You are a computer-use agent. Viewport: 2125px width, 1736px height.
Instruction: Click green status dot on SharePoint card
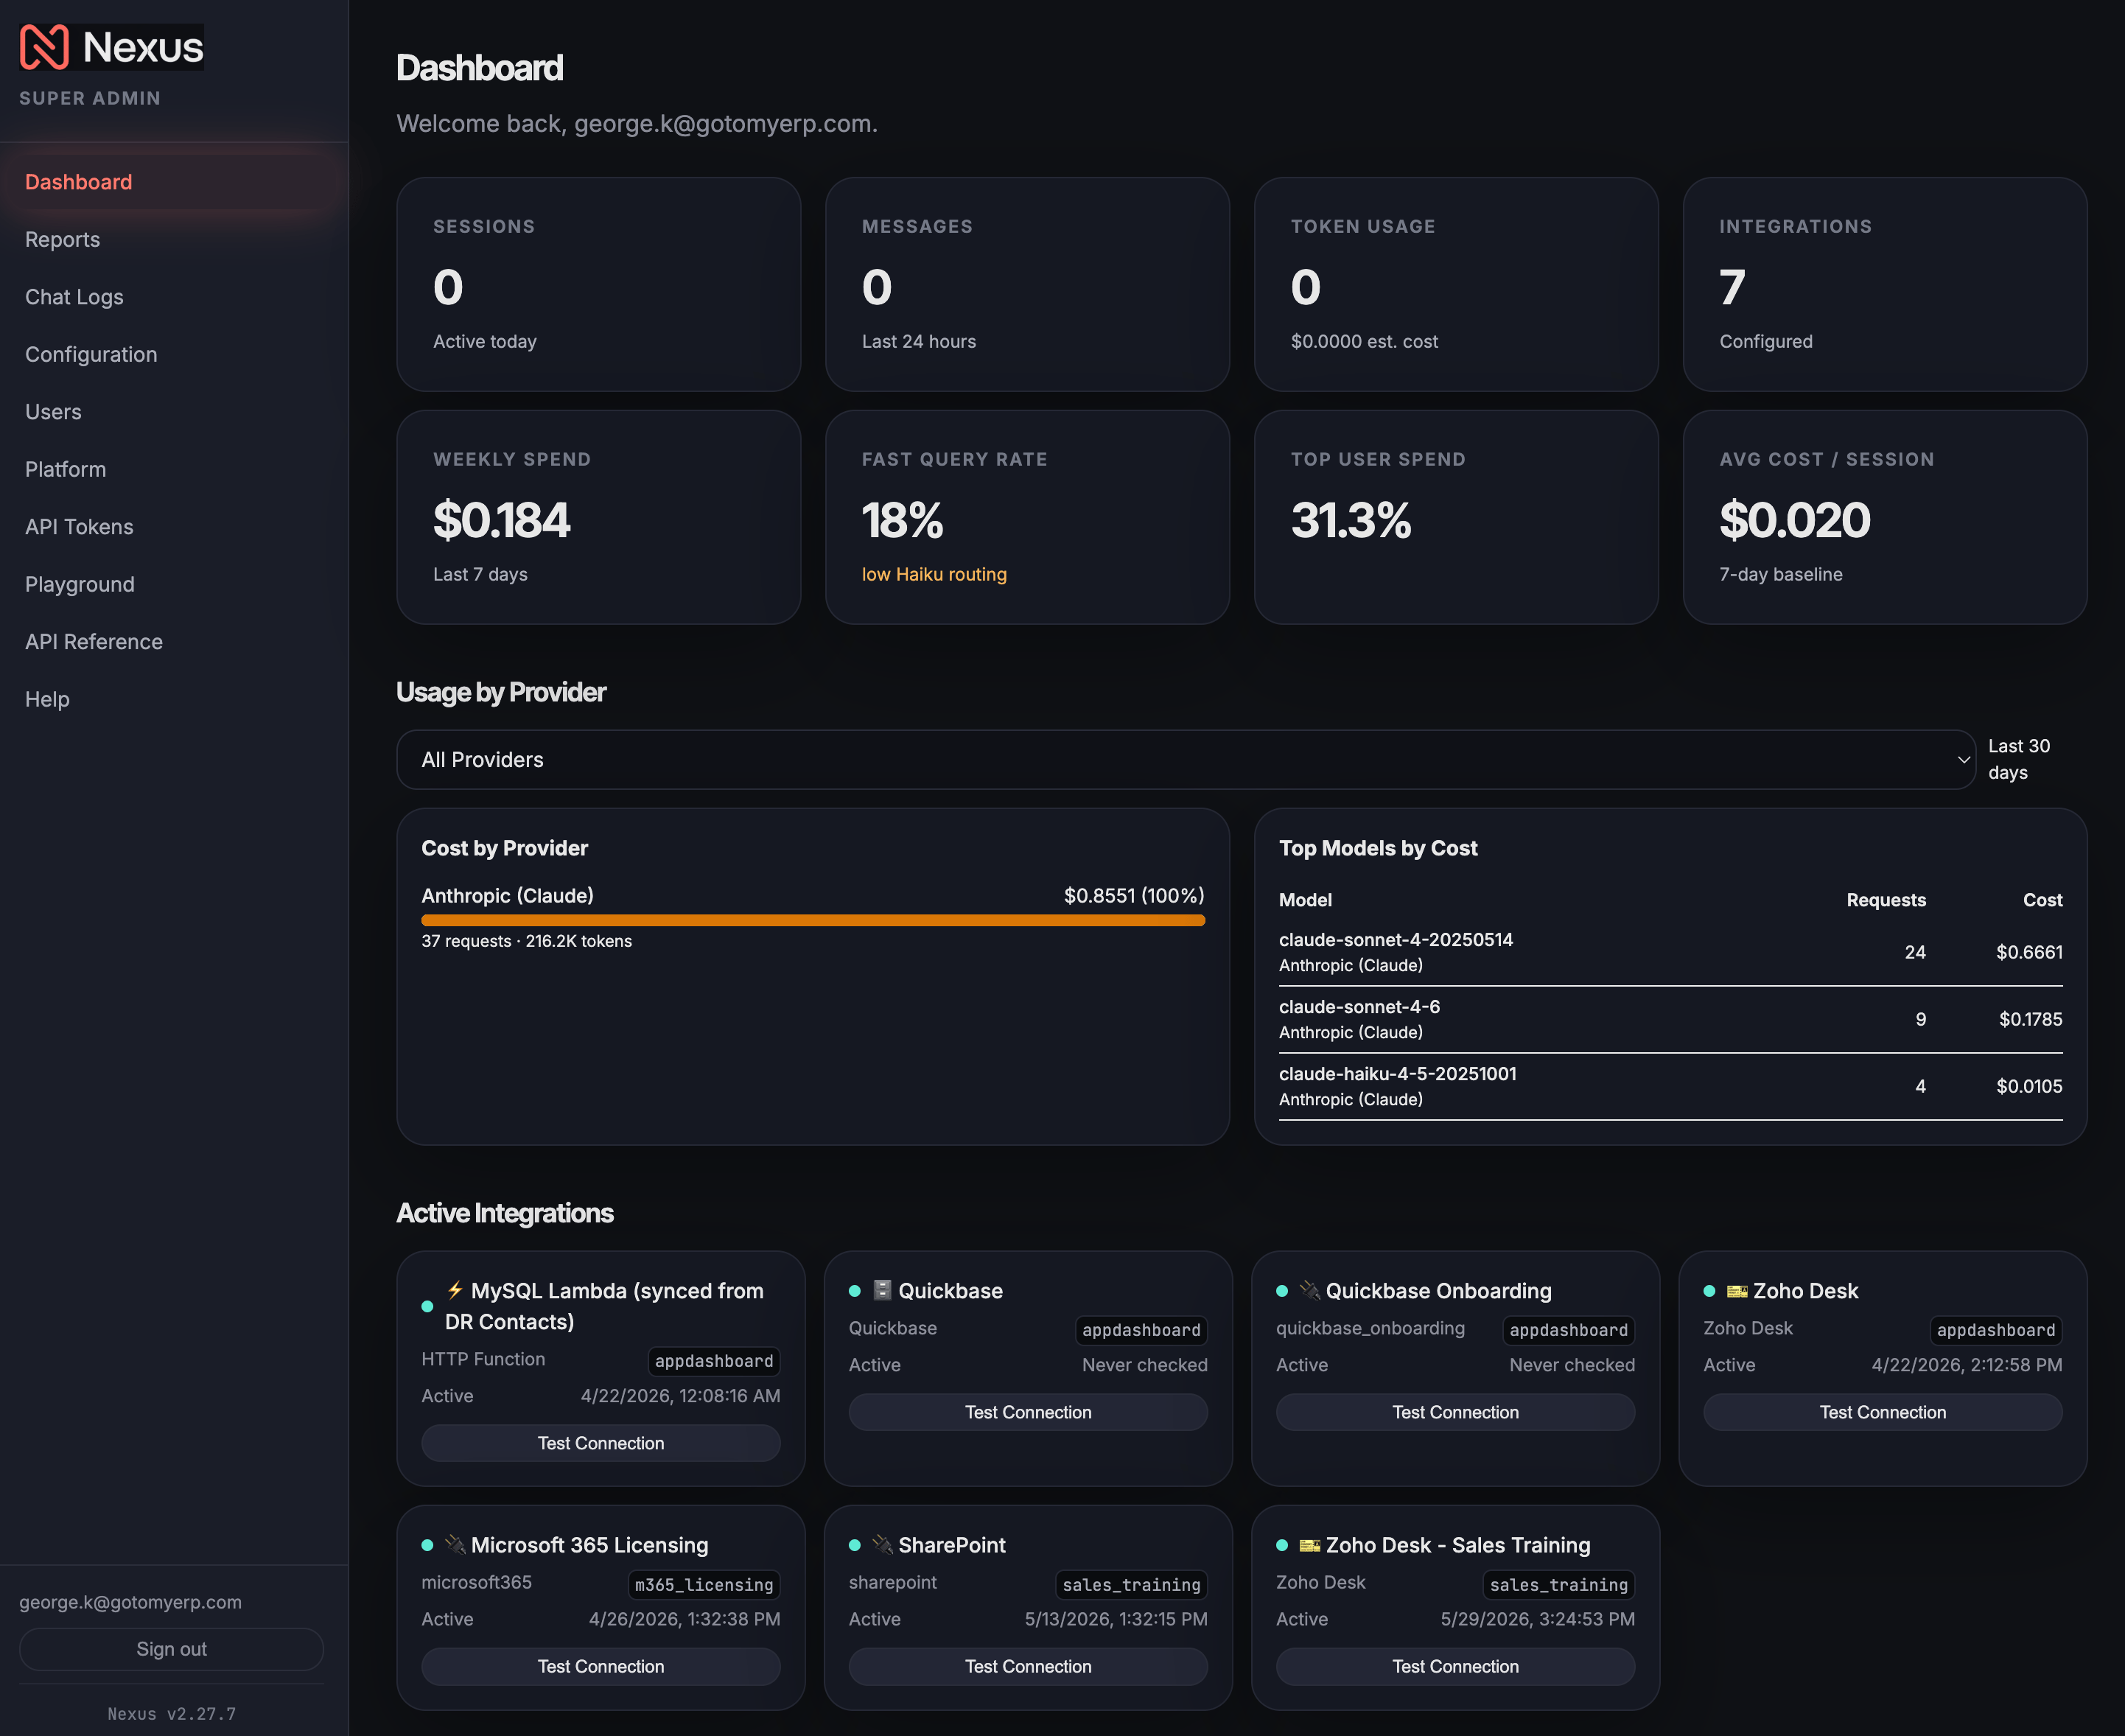(x=855, y=1545)
